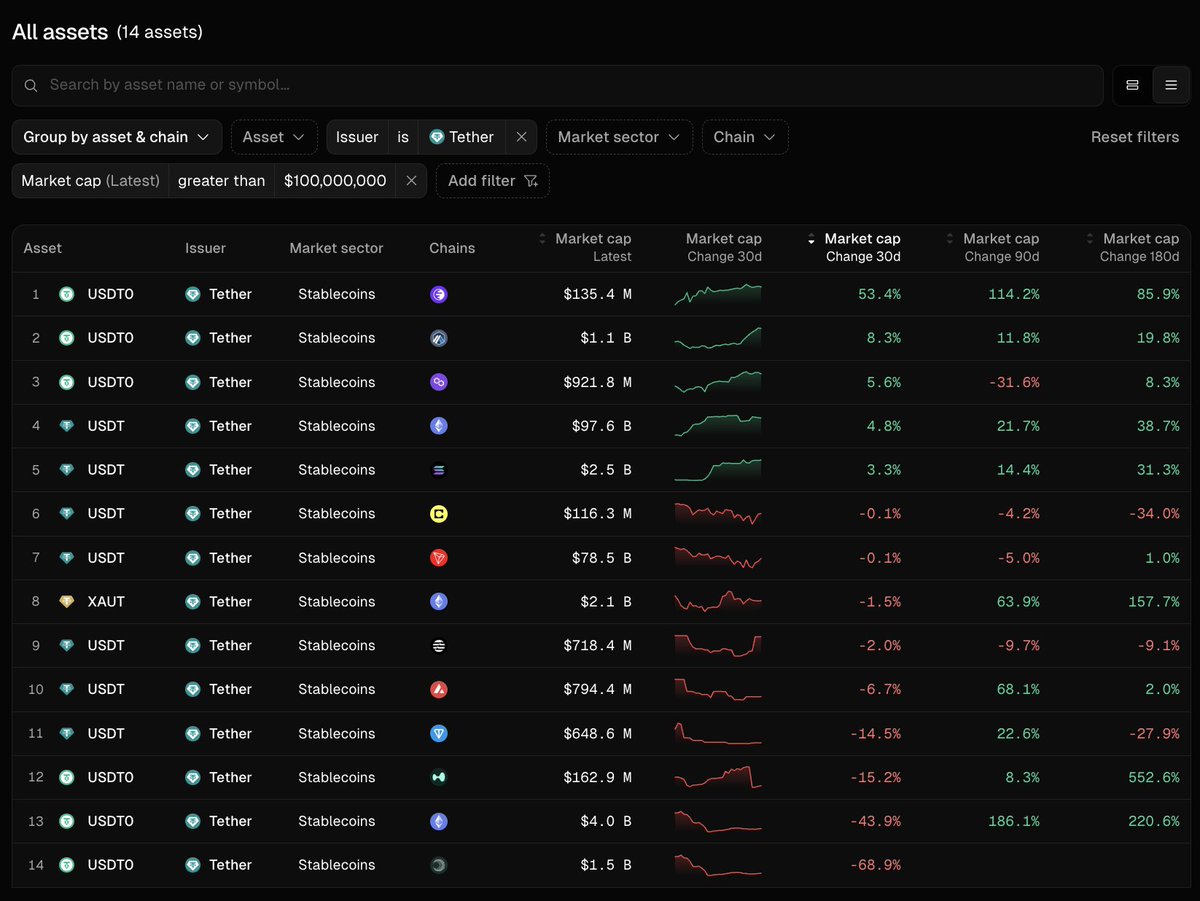Click the XAUT gold asset icon
1200x901 pixels.
(67, 602)
